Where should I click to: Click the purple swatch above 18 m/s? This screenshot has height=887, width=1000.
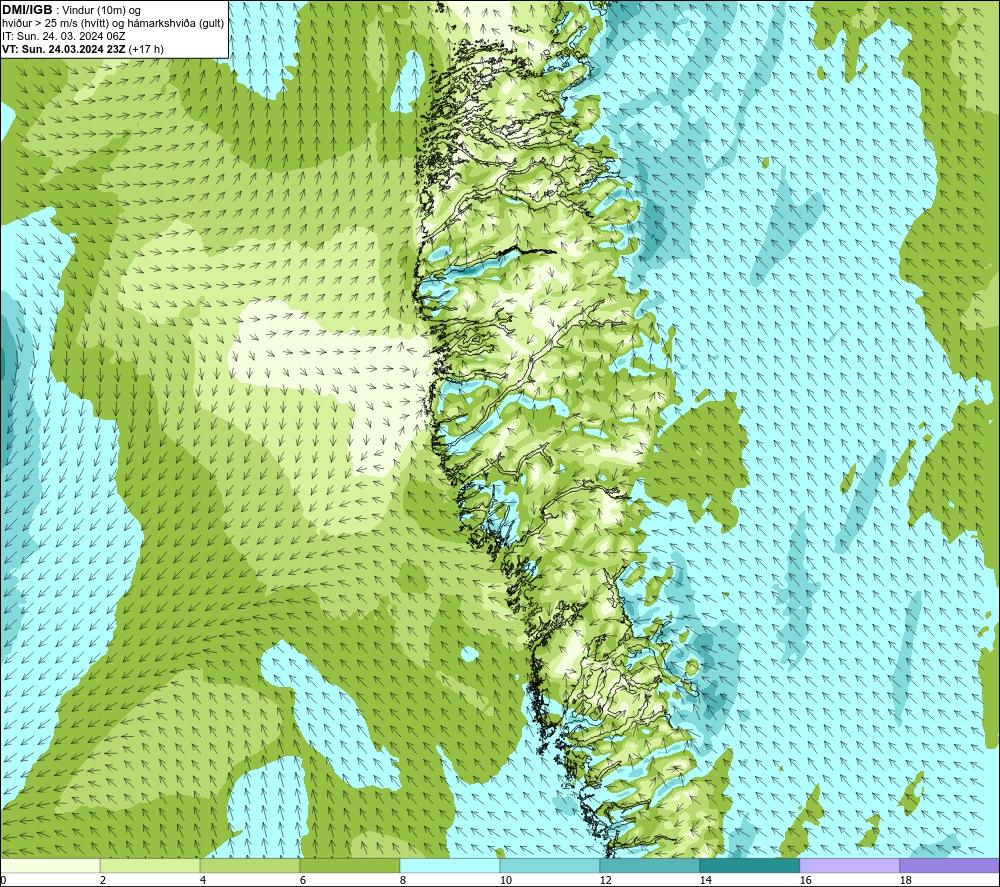pos(949,865)
